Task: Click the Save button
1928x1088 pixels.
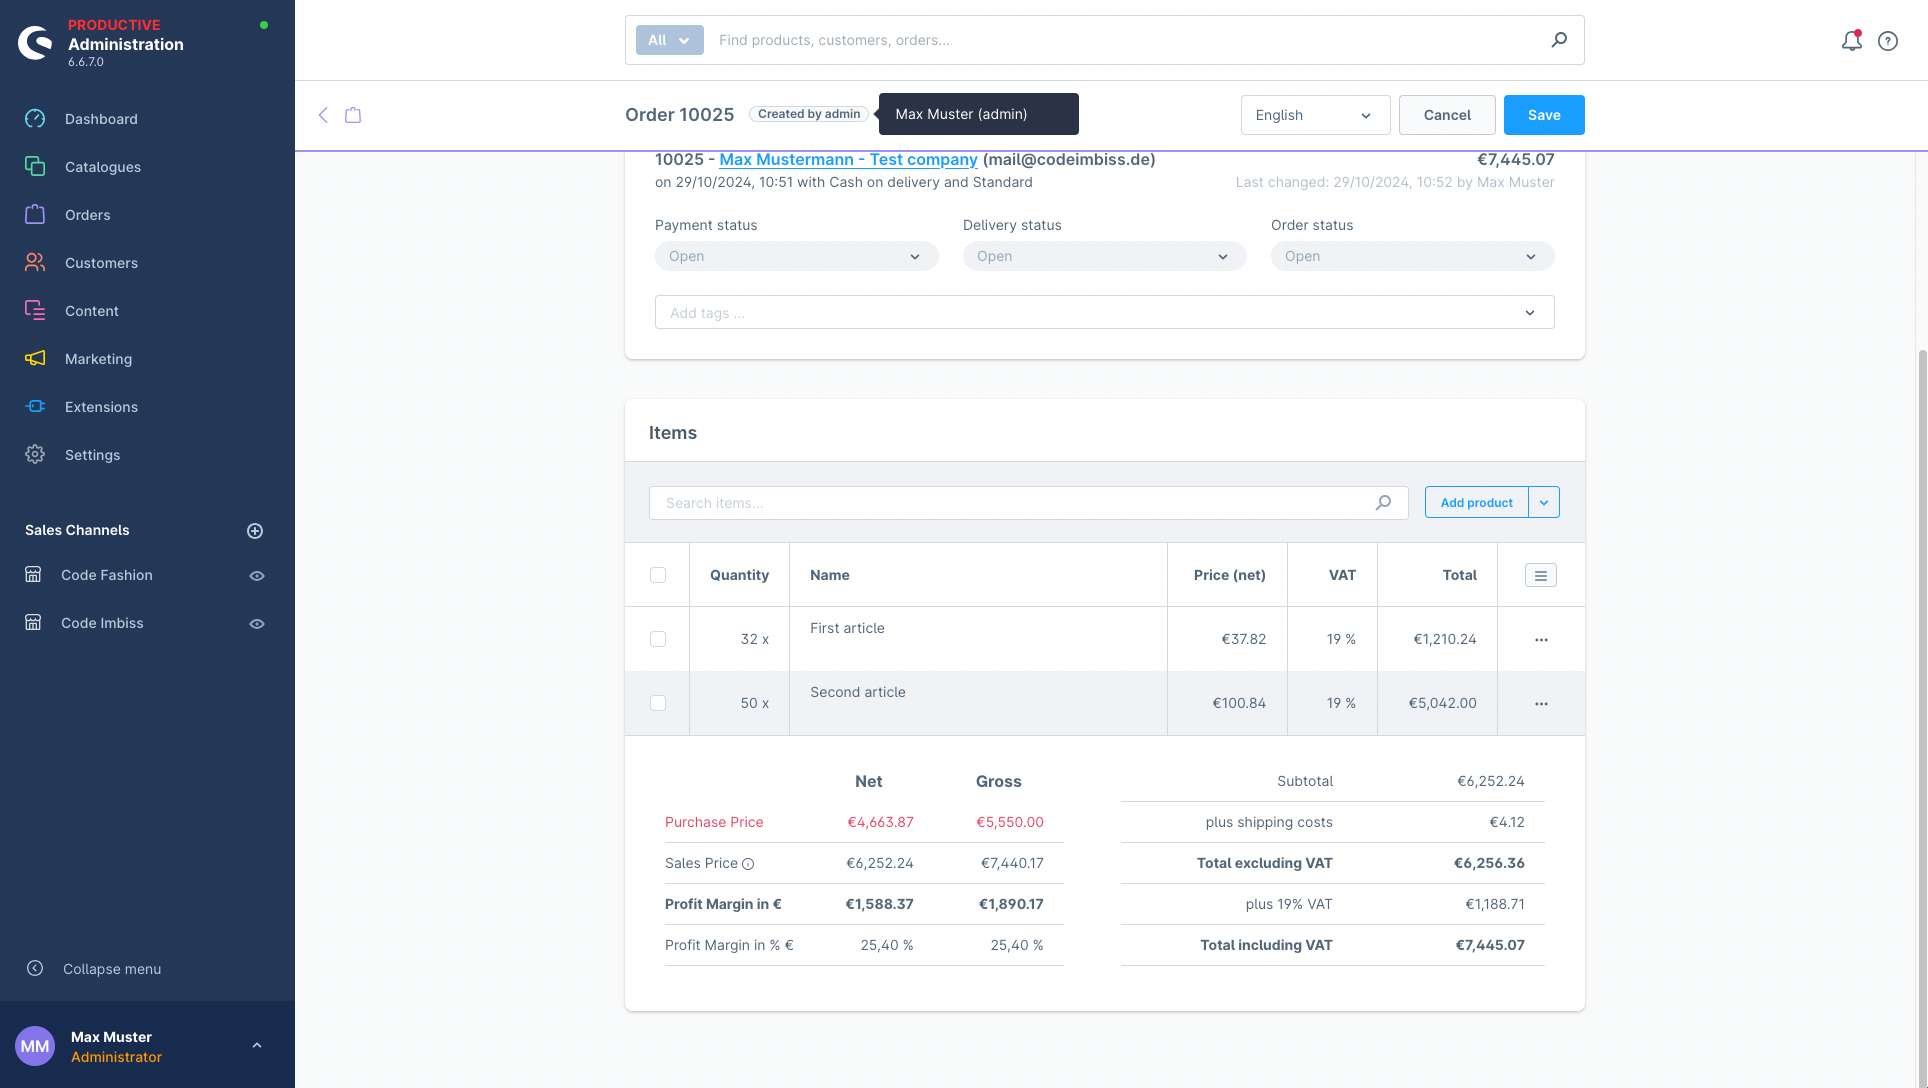Action: tap(1544, 114)
